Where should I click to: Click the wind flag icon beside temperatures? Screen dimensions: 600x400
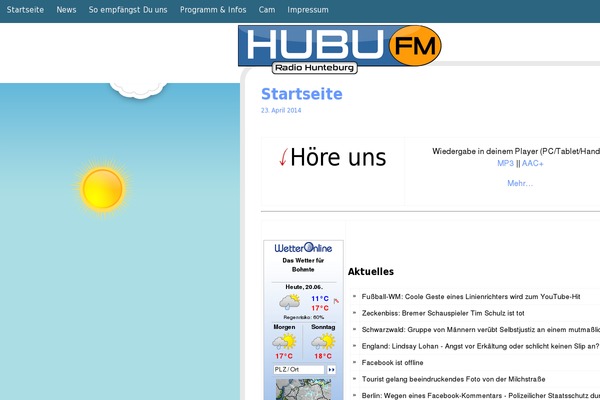point(336,301)
